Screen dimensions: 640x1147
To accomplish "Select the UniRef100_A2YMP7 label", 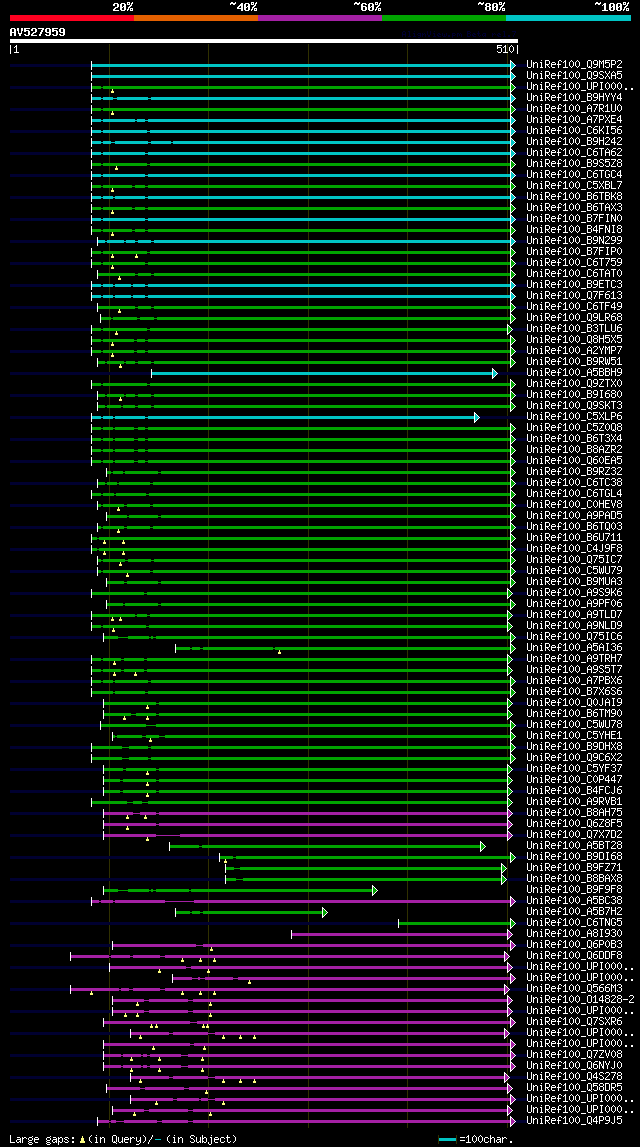I will (574, 351).
